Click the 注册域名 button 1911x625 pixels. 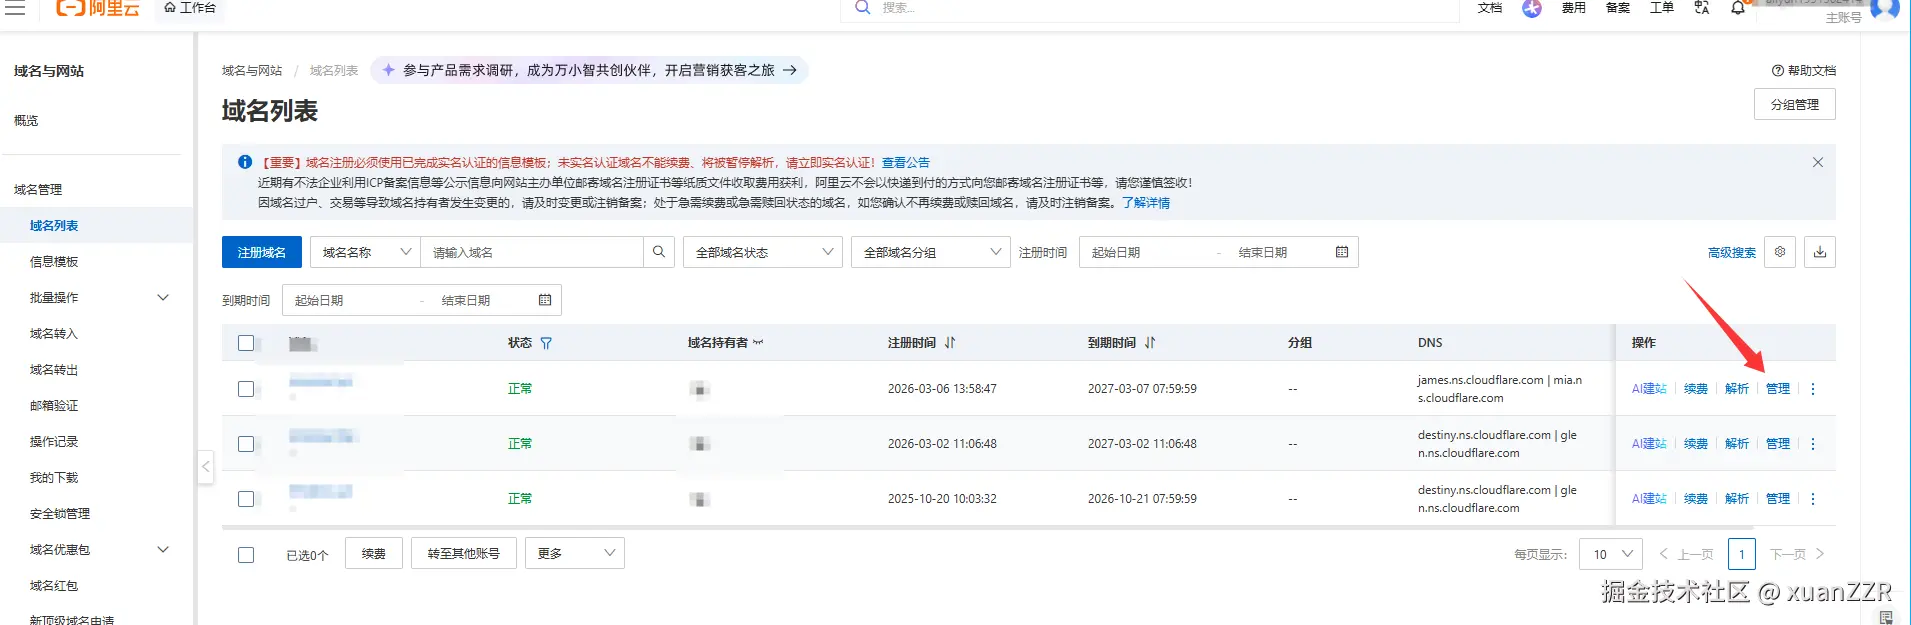(262, 252)
